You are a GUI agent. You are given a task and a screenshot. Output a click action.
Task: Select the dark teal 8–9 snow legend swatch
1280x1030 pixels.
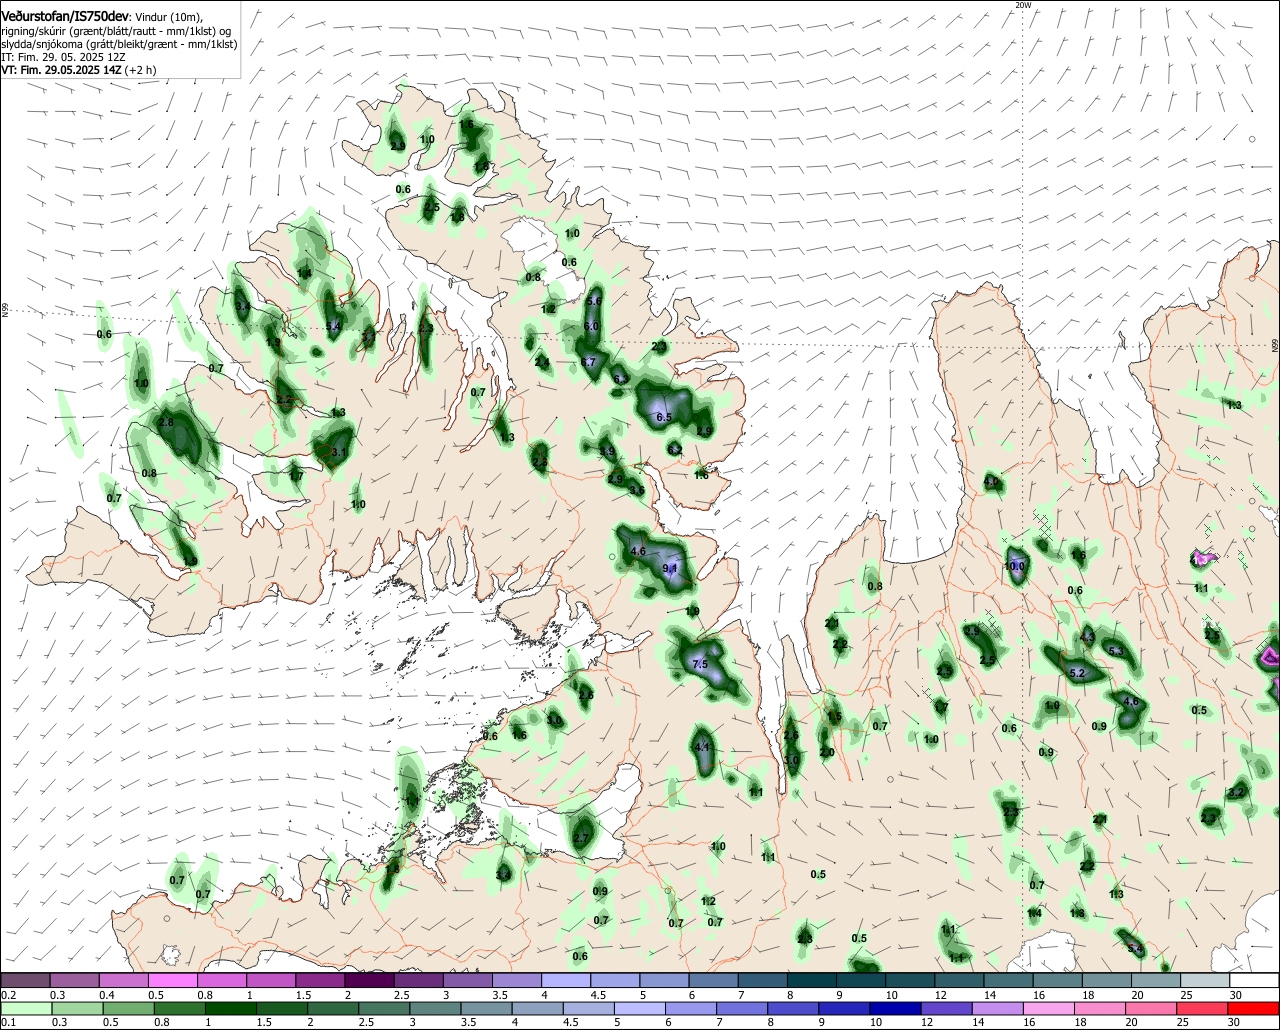811,981
